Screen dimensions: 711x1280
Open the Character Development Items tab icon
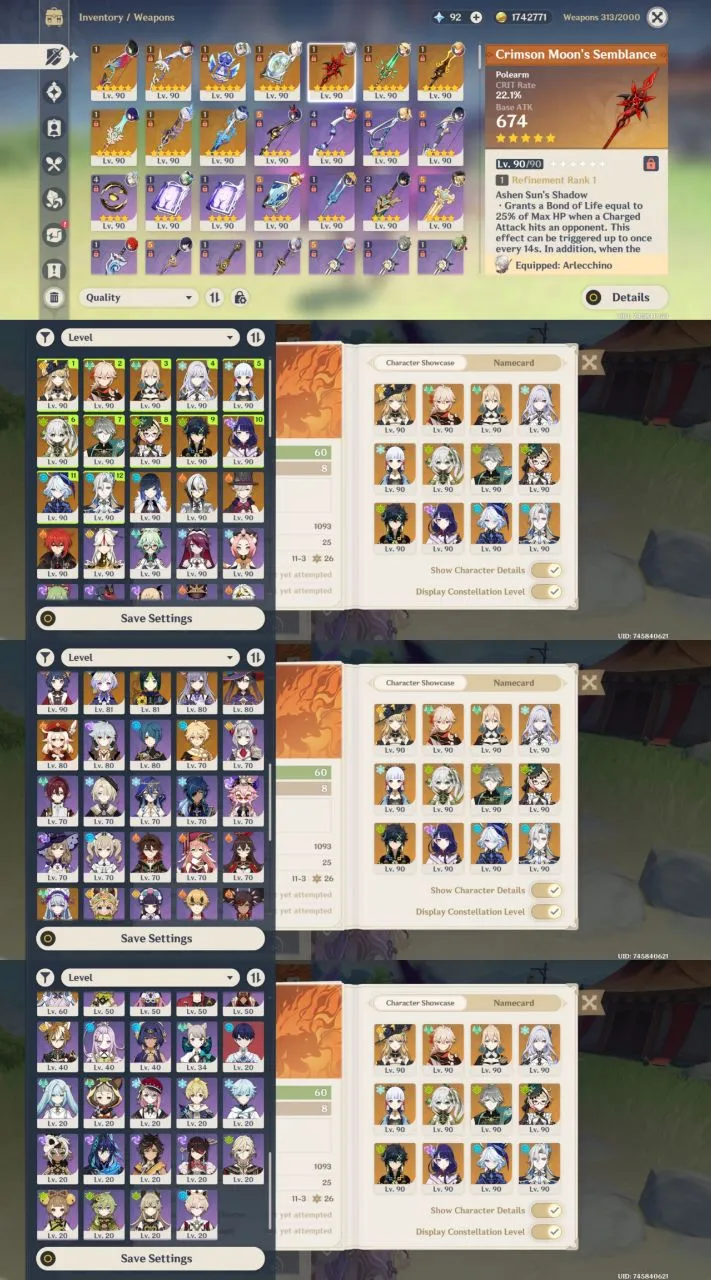(x=54, y=128)
